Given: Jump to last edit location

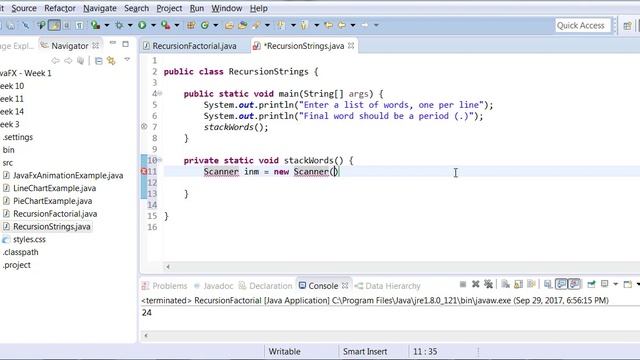Looking at the screenshot, I should [x=328, y=25].
